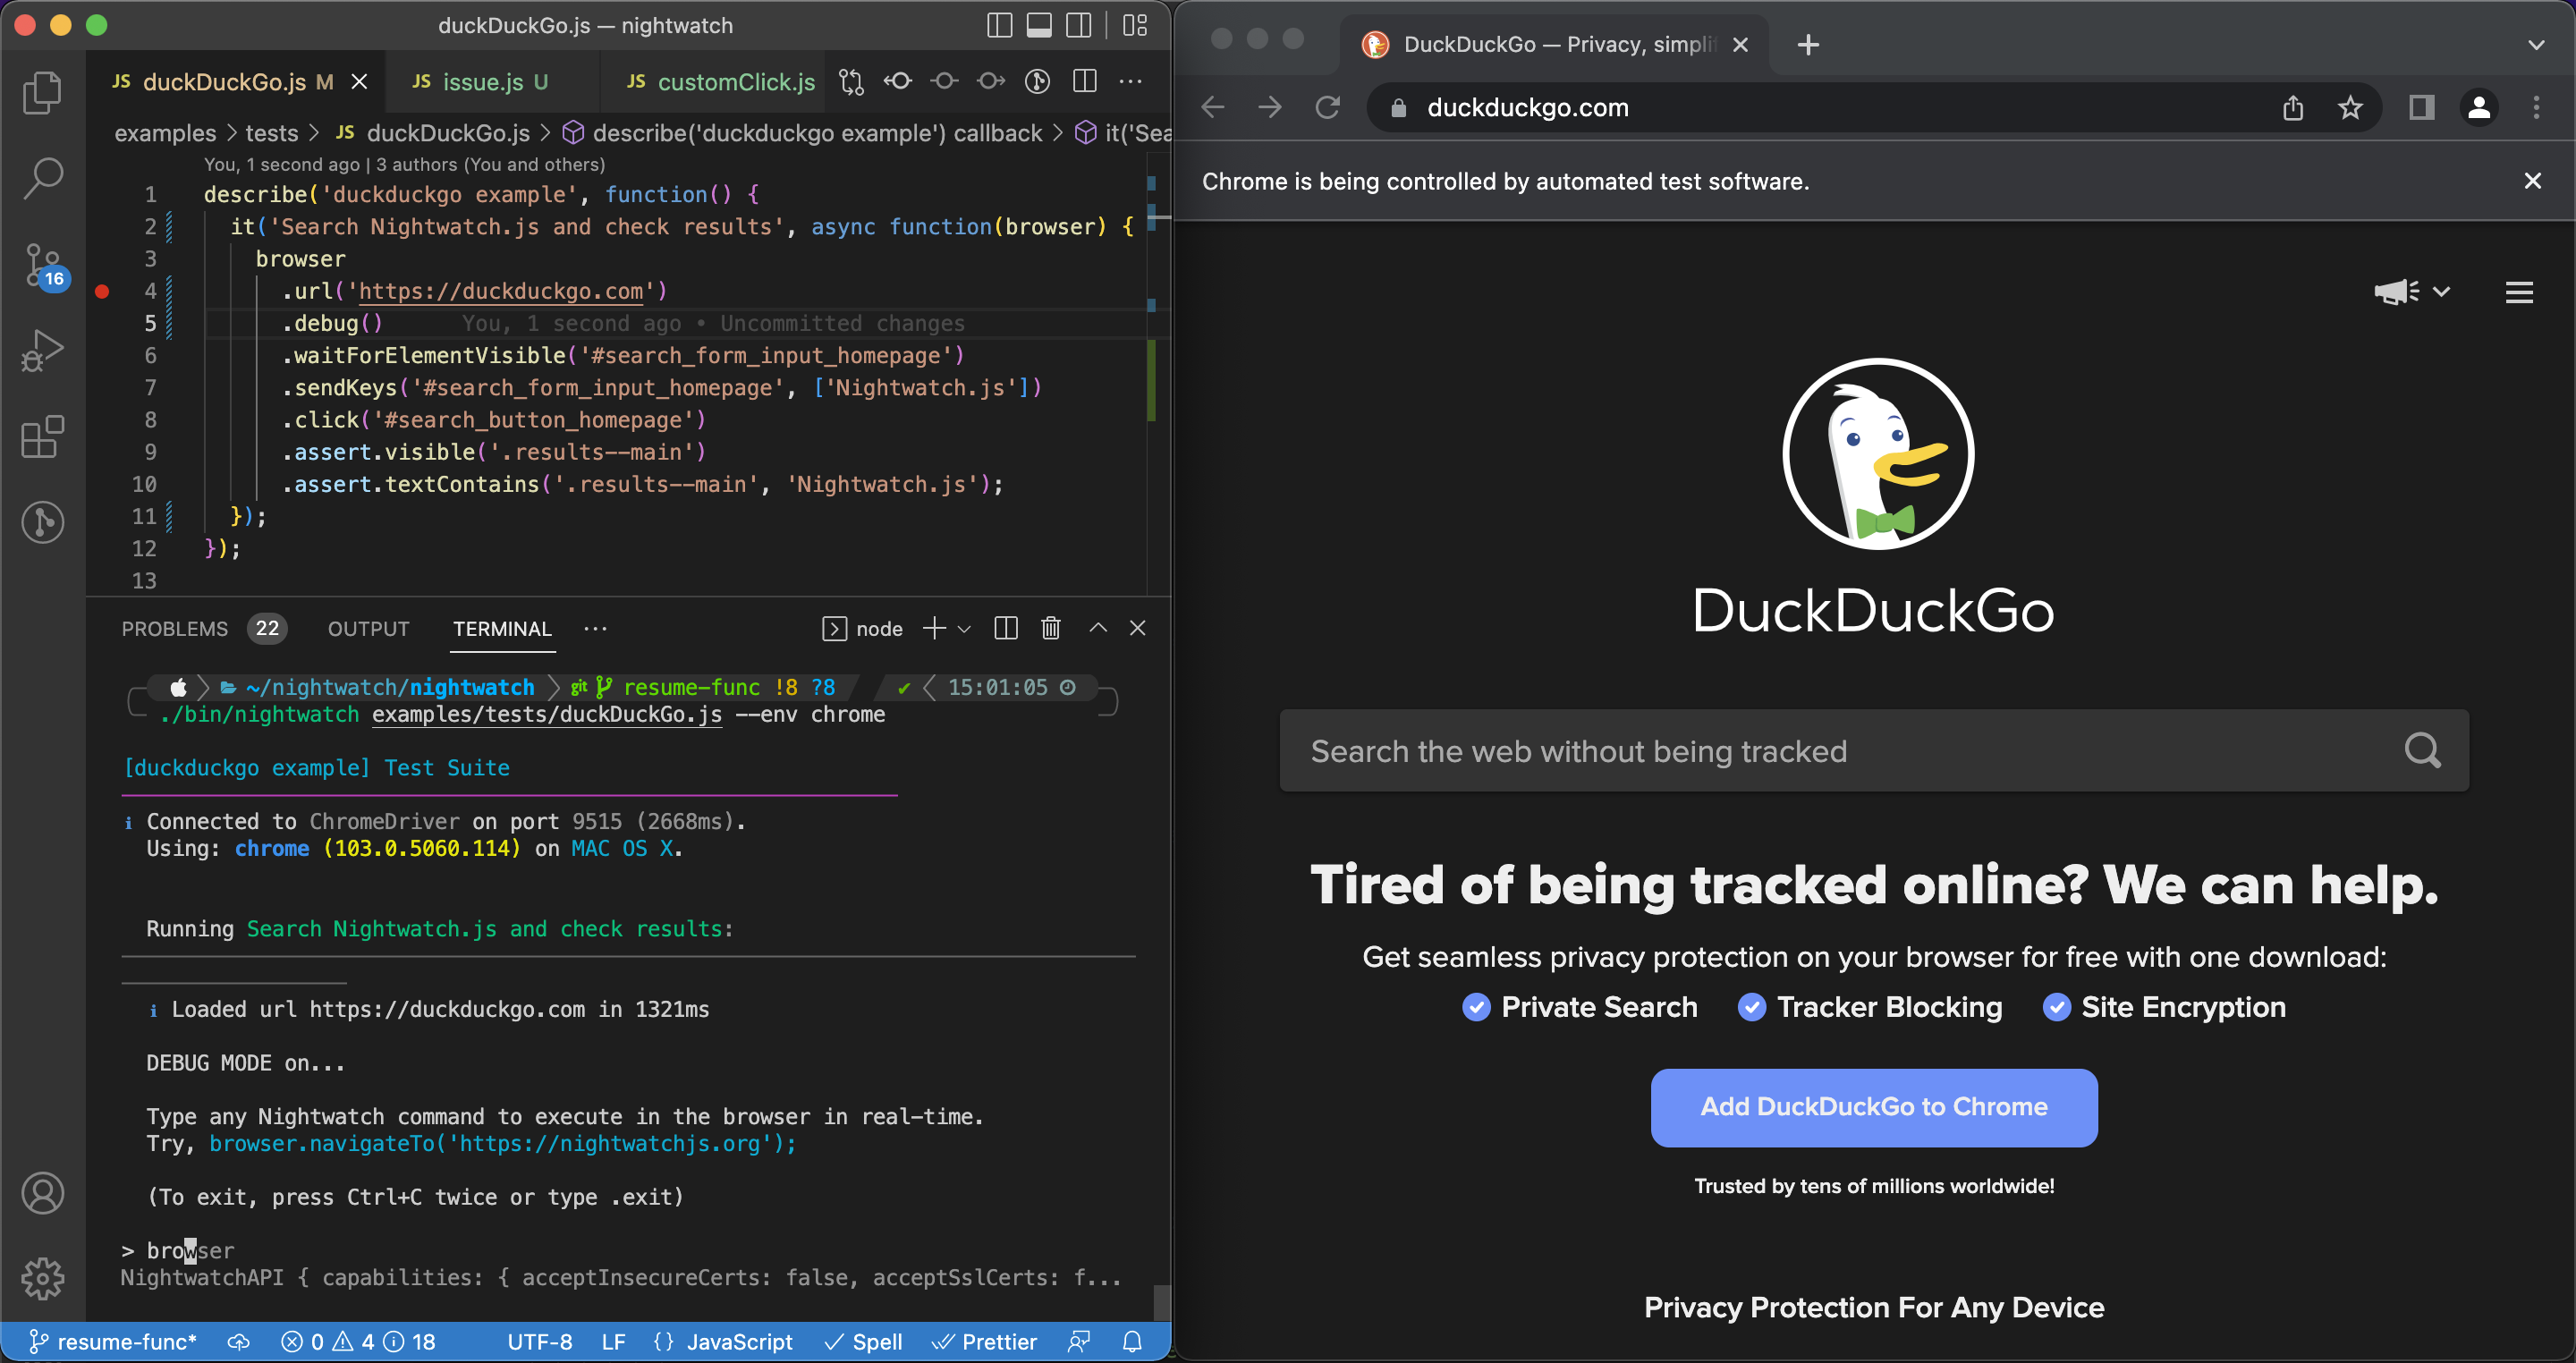Open the Extensions view in sidebar
This screenshot has height=1363, width=2576.
42,437
